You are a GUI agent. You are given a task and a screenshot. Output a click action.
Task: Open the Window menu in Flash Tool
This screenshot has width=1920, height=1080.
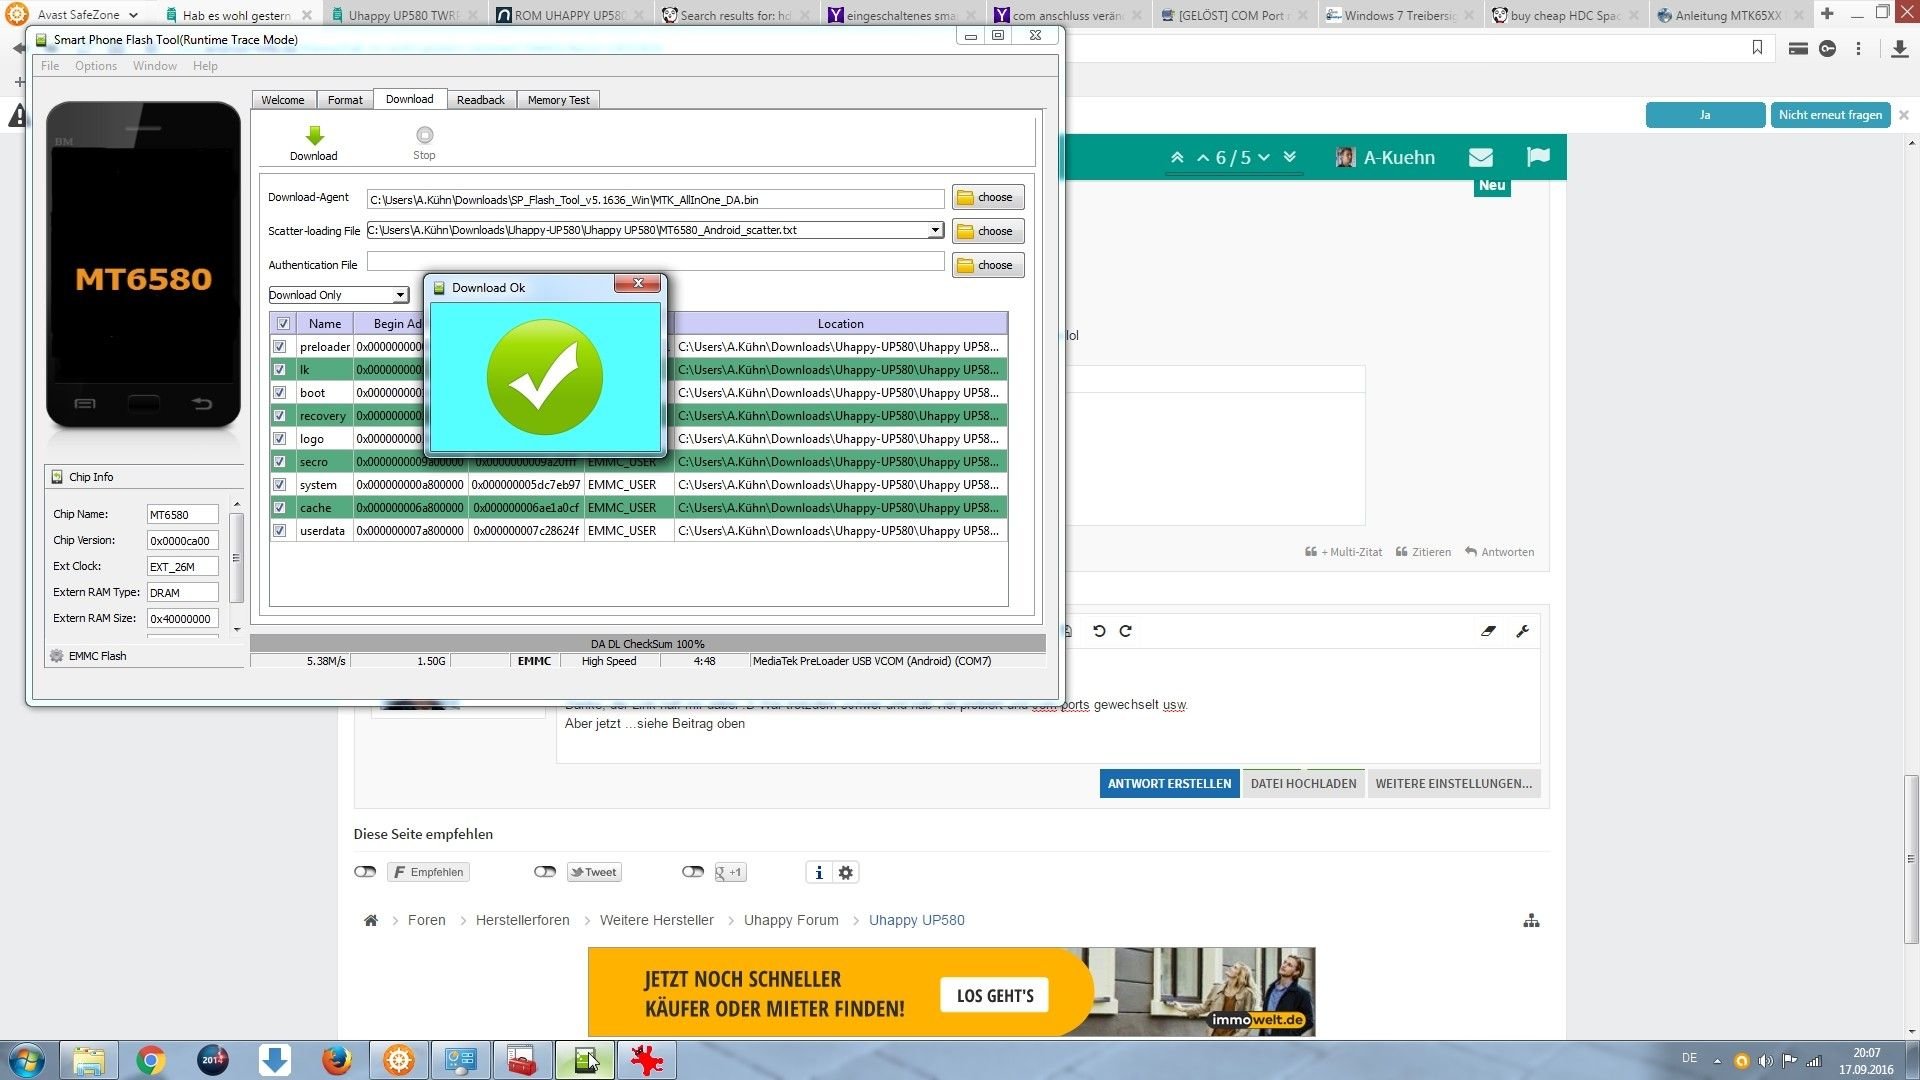tap(155, 66)
